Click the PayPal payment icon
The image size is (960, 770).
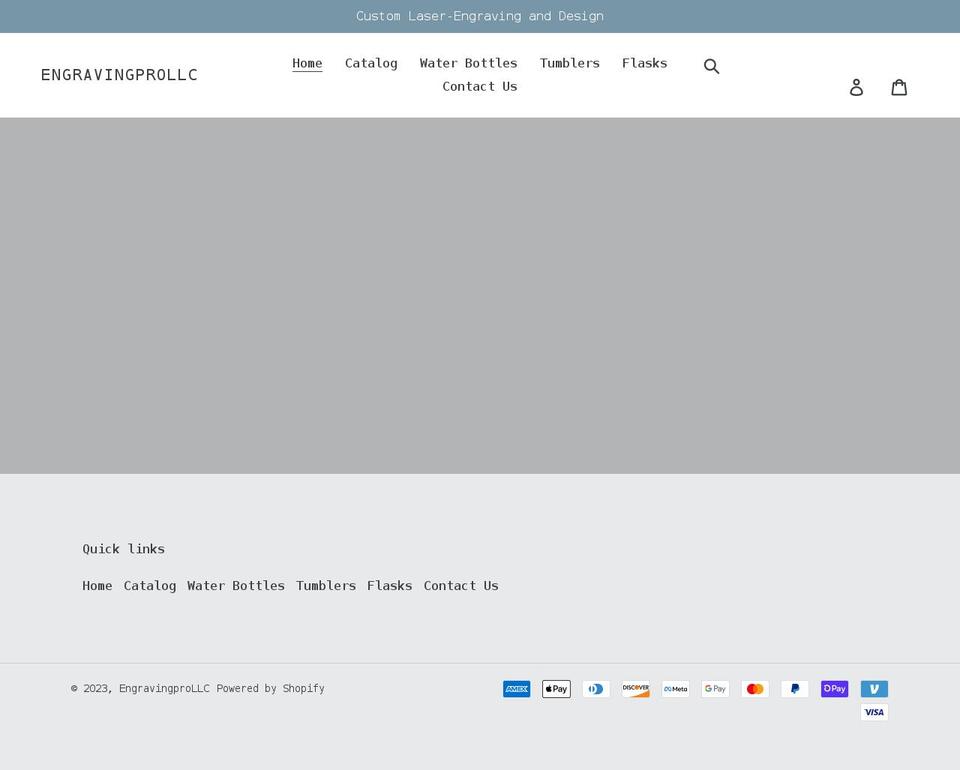pyautogui.click(x=795, y=689)
